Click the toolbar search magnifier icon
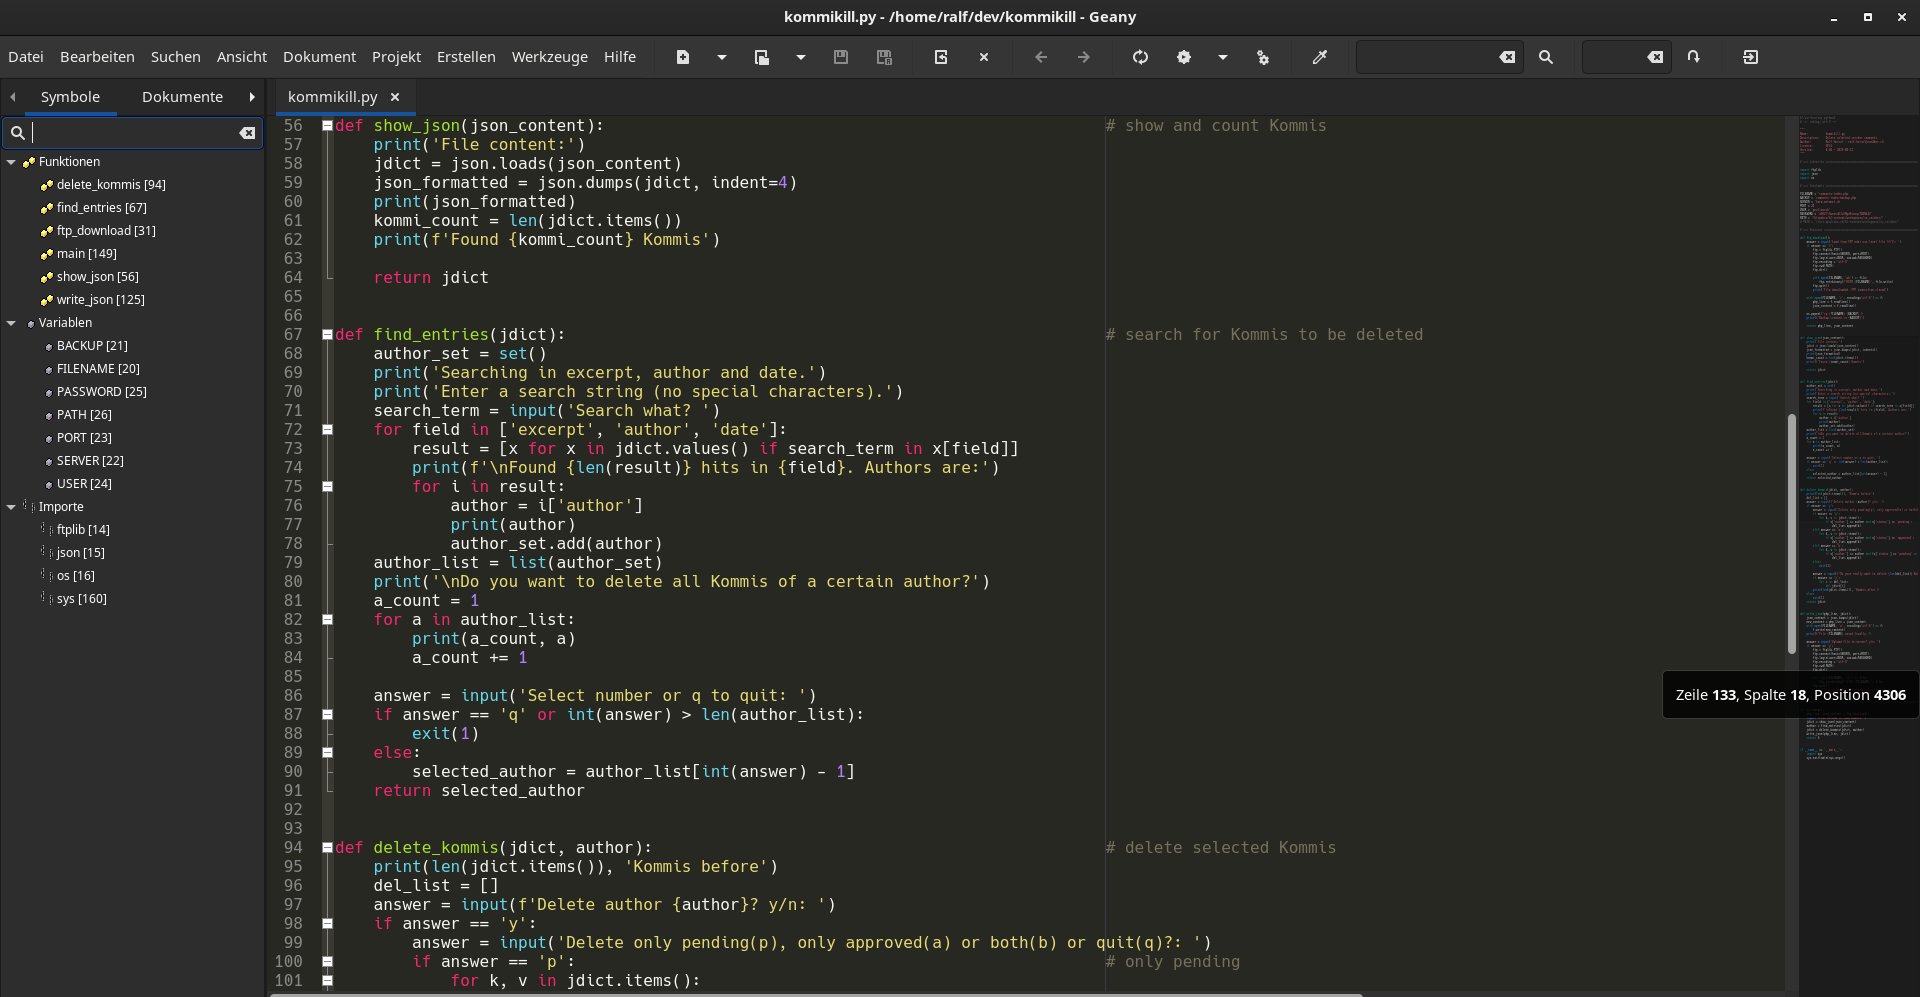 coord(1546,57)
